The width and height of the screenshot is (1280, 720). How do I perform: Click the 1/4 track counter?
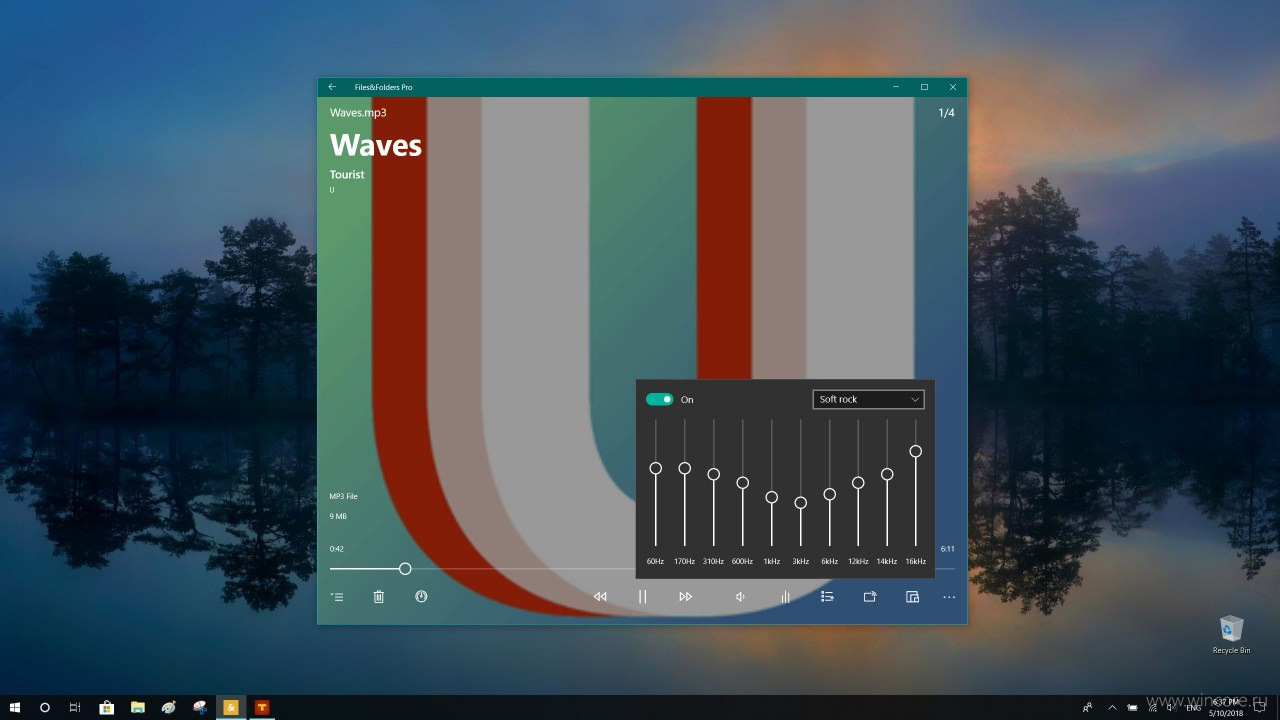point(946,113)
